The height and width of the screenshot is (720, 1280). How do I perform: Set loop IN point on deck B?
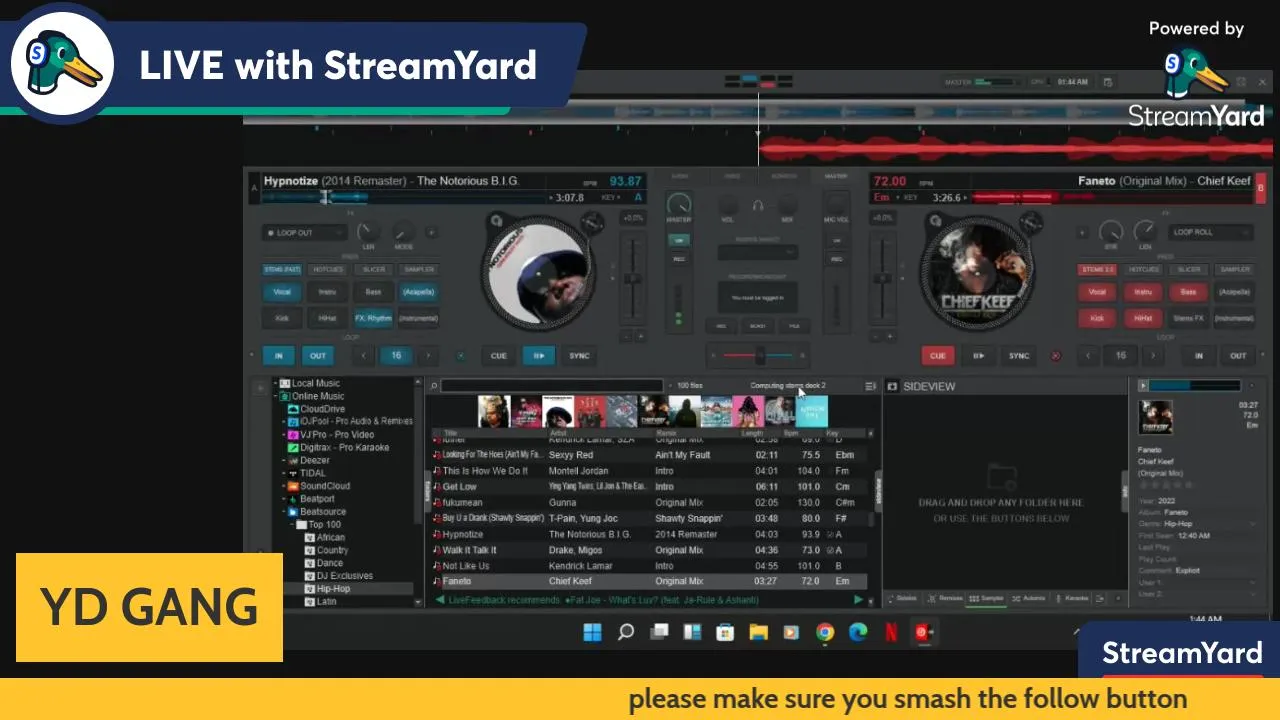click(x=1198, y=355)
